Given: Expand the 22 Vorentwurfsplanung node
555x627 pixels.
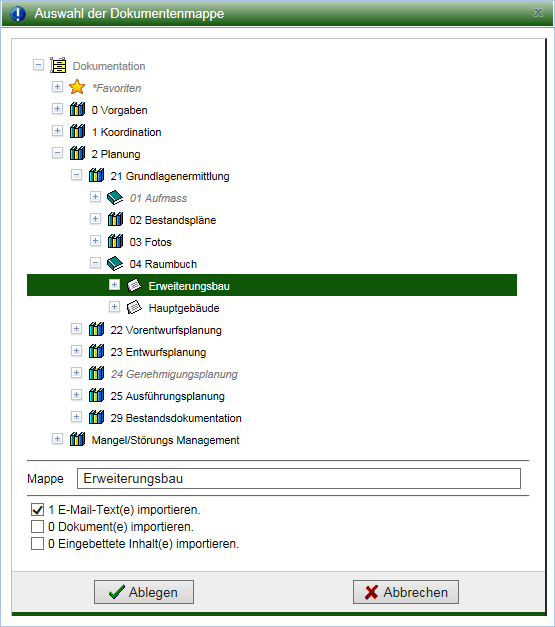Looking at the screenshot, I should [x=76, y=329].
